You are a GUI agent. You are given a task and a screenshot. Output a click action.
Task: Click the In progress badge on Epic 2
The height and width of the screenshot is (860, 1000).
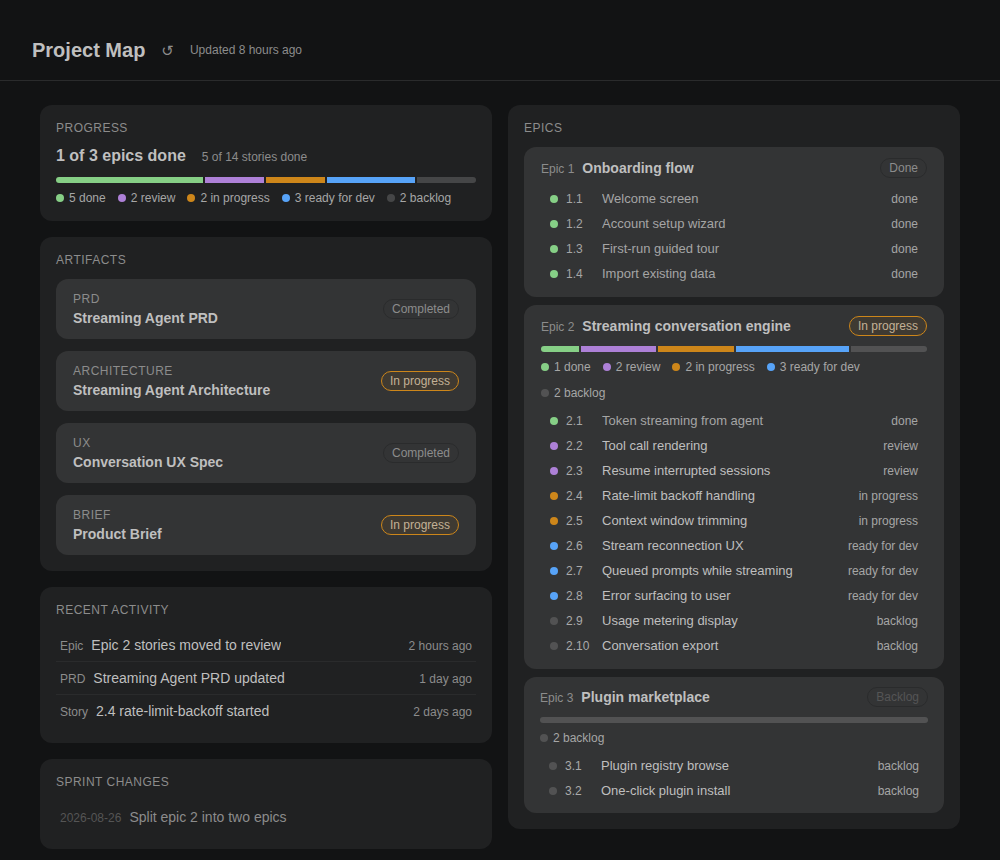pos(887,326)
